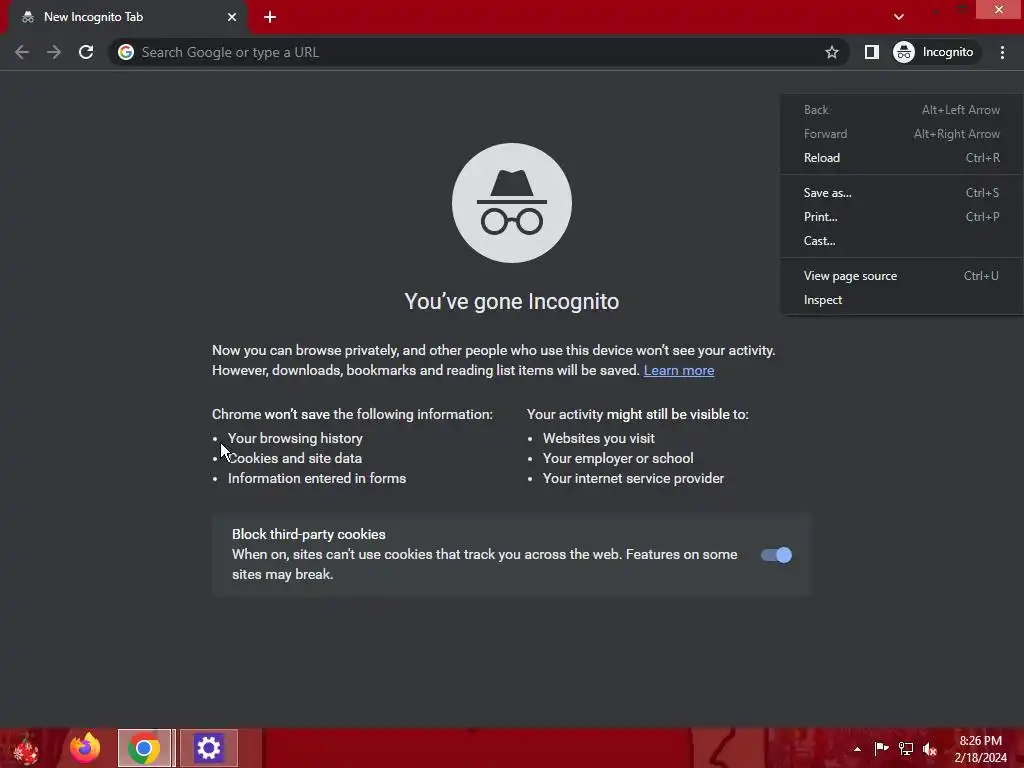This screenshot has height=768, width=1024.
Task: Choose Cast... from the context menu
Action: (901, 241)
